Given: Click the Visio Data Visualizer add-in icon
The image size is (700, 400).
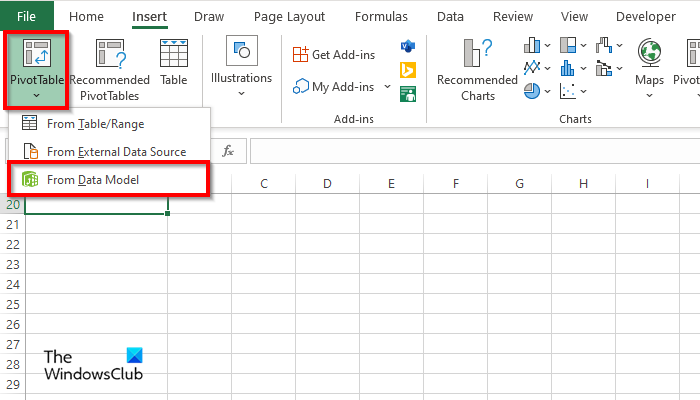Looking at the screenshot, I should tap(408, 47).
